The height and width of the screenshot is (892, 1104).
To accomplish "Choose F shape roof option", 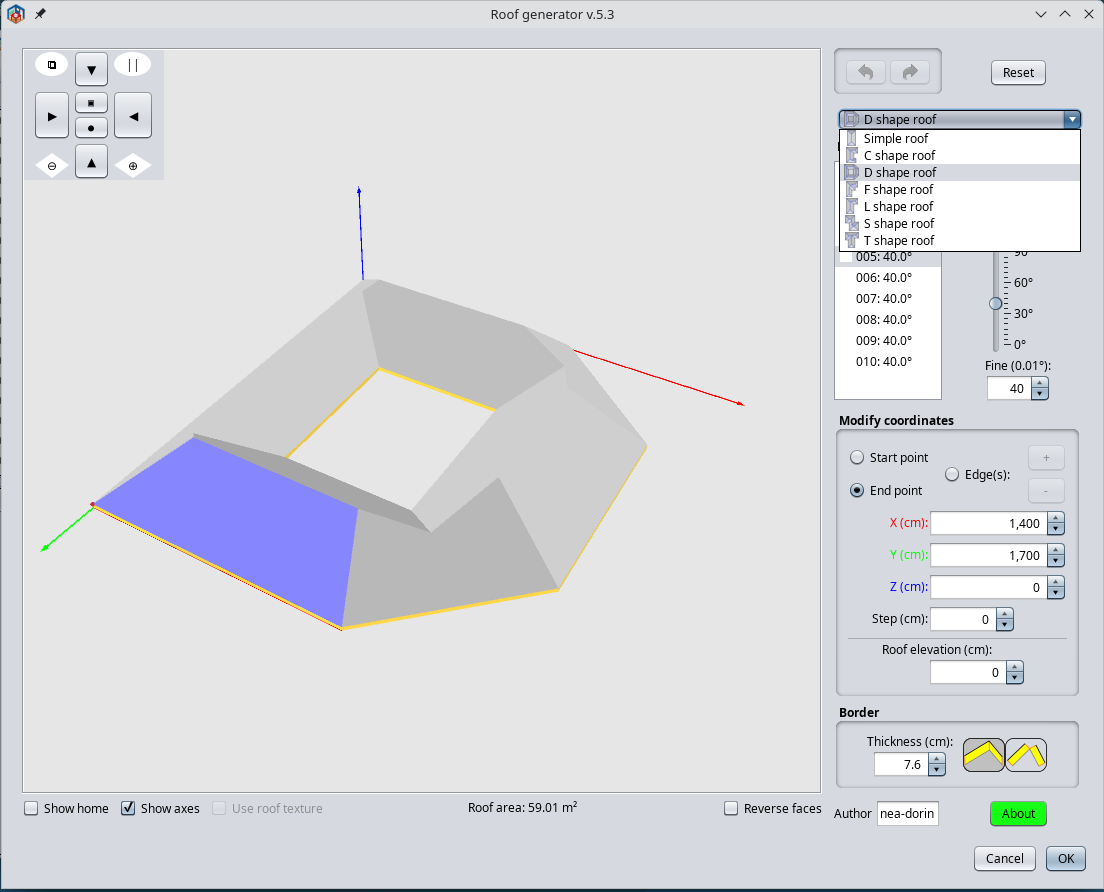I will coord(960,189).
